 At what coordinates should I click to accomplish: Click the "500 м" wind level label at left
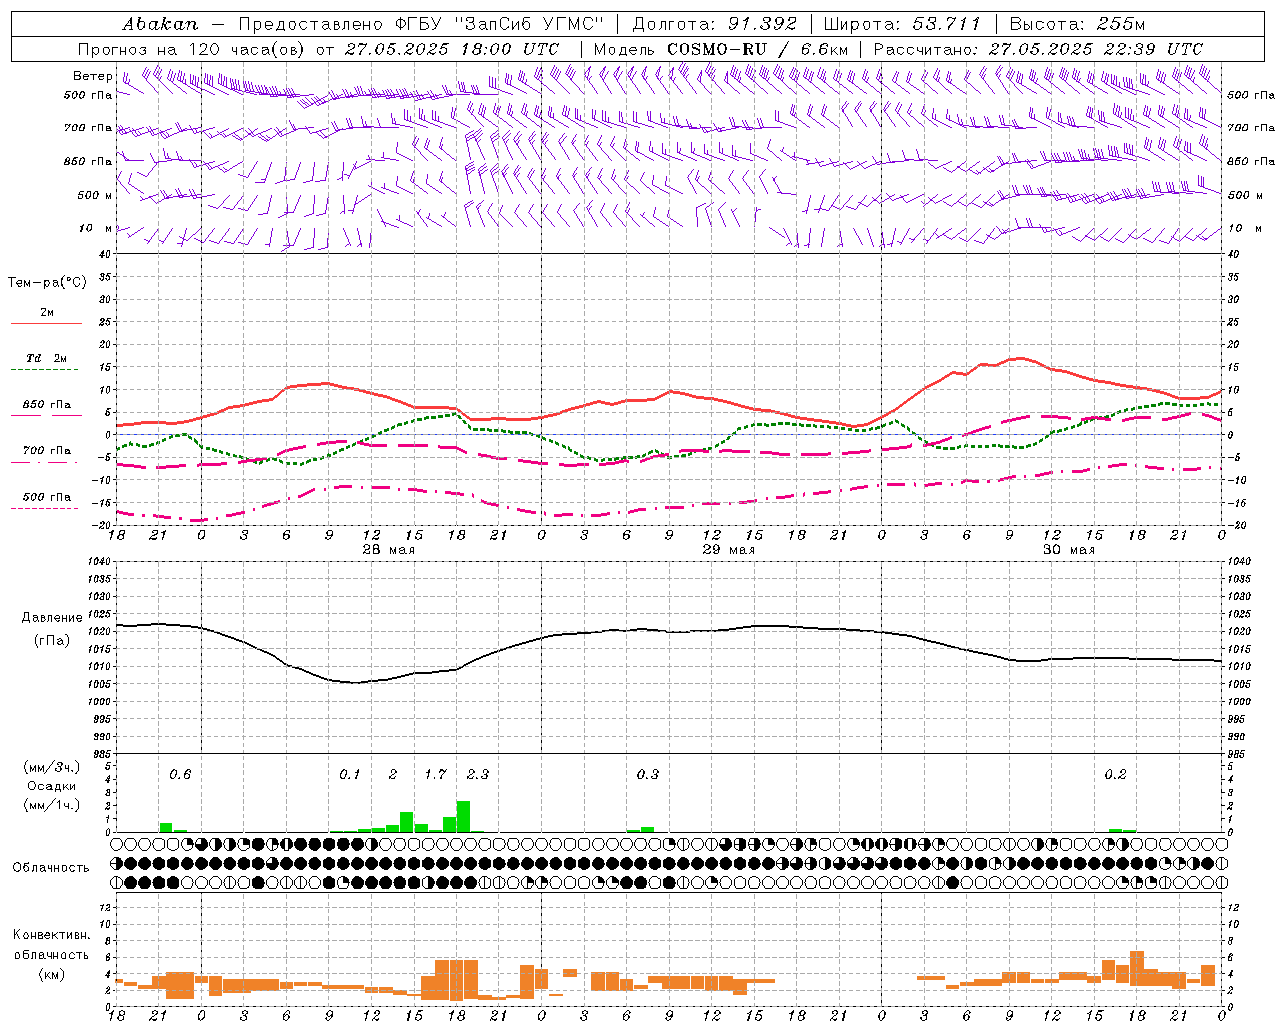(95, 195)
